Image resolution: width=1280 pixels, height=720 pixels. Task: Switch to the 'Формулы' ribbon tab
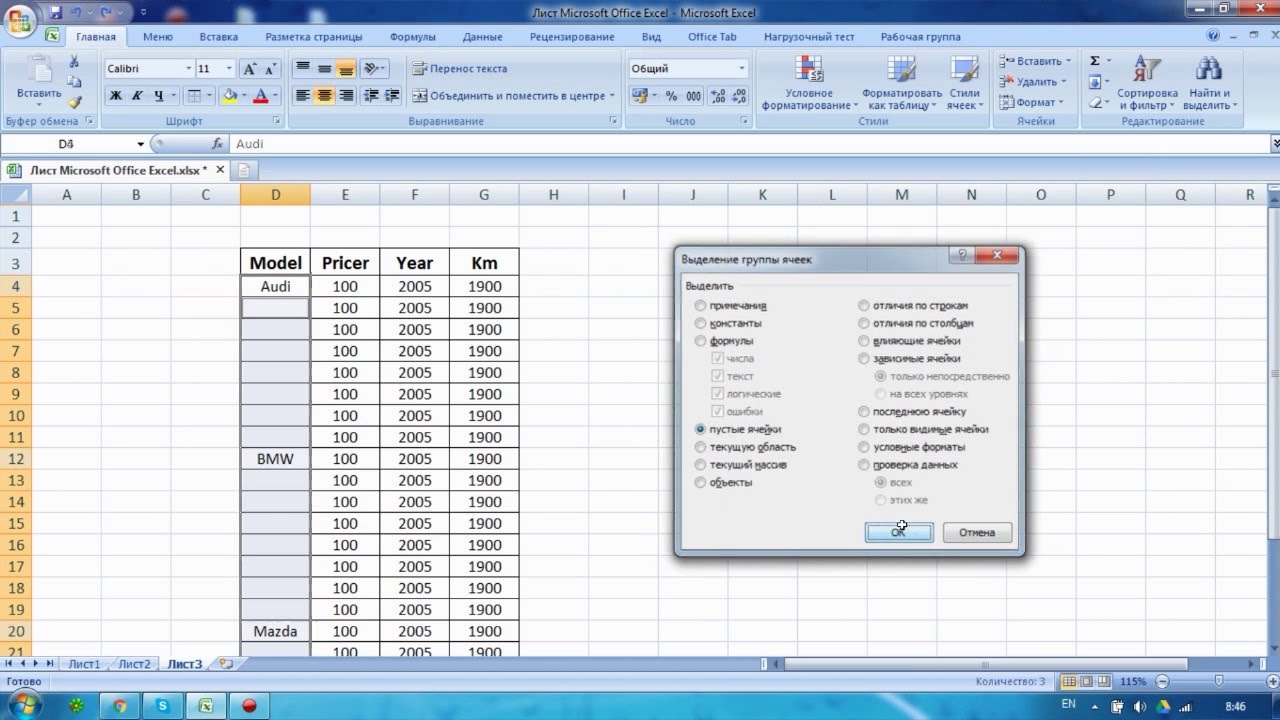coord(413,37)
